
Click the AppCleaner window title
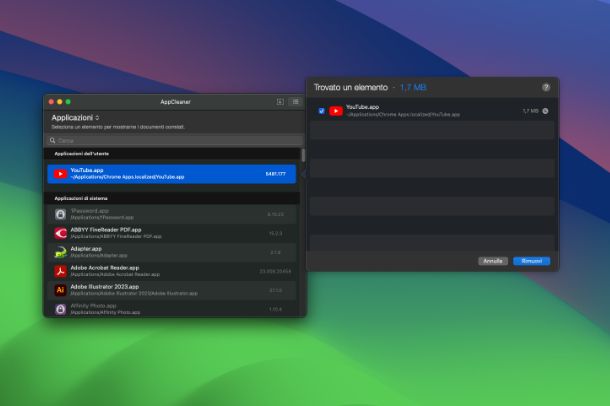tap(175, 102)
